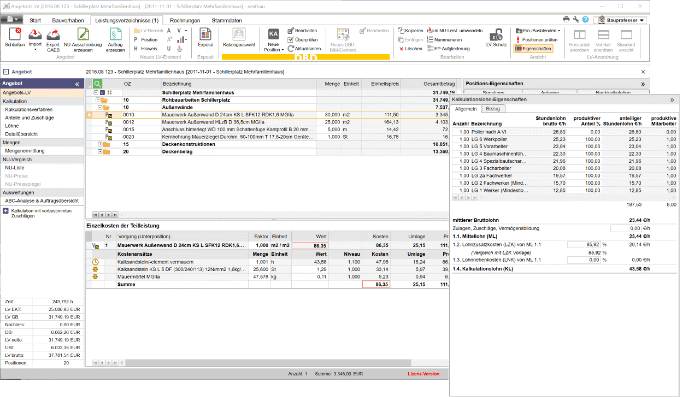The height and width of the screenshot is (397, 680).
Task: Collapse the Außenwände folder node
Action: click(x=100, y=107)
